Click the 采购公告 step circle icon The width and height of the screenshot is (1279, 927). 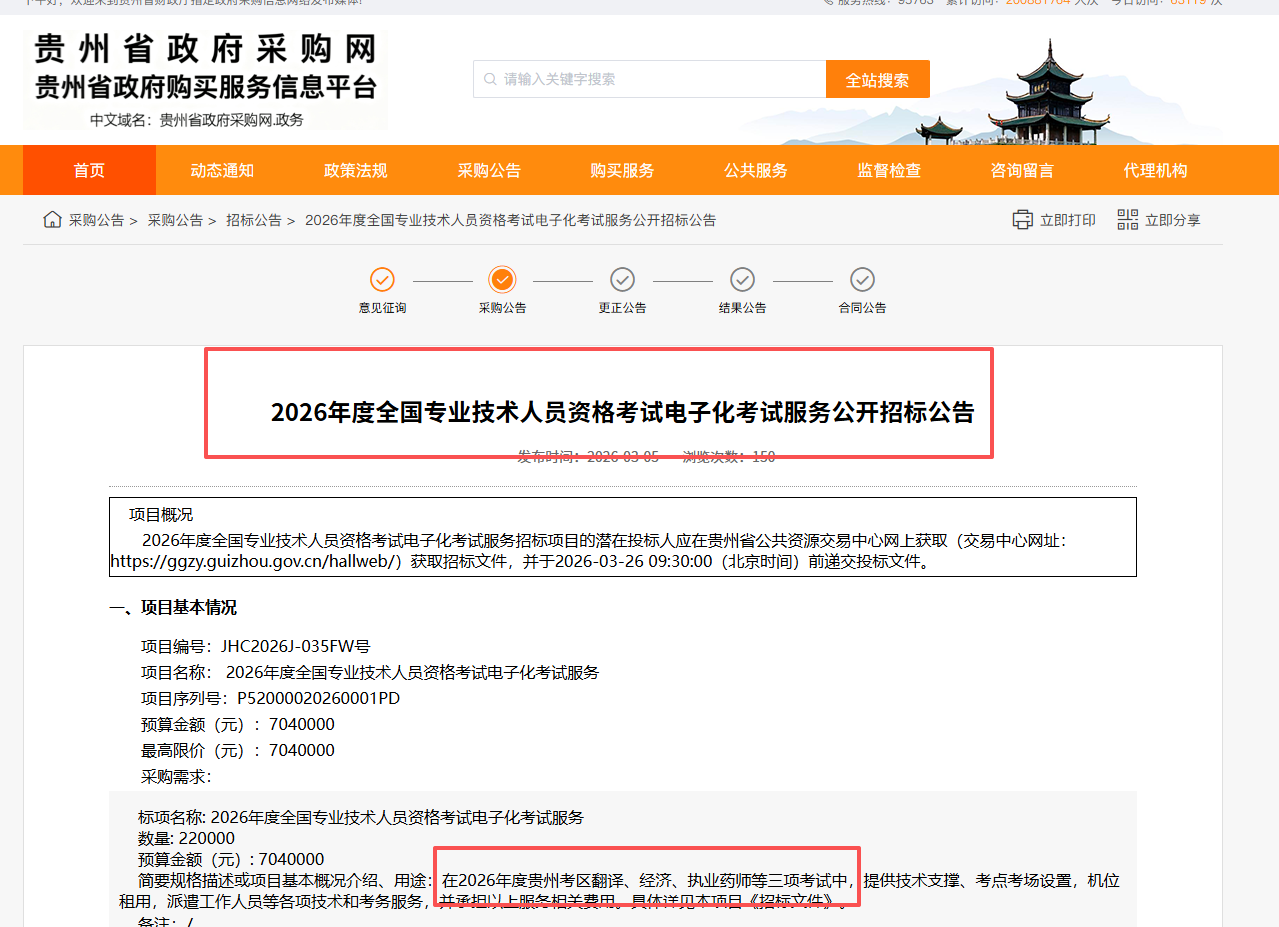click(502, 280)
